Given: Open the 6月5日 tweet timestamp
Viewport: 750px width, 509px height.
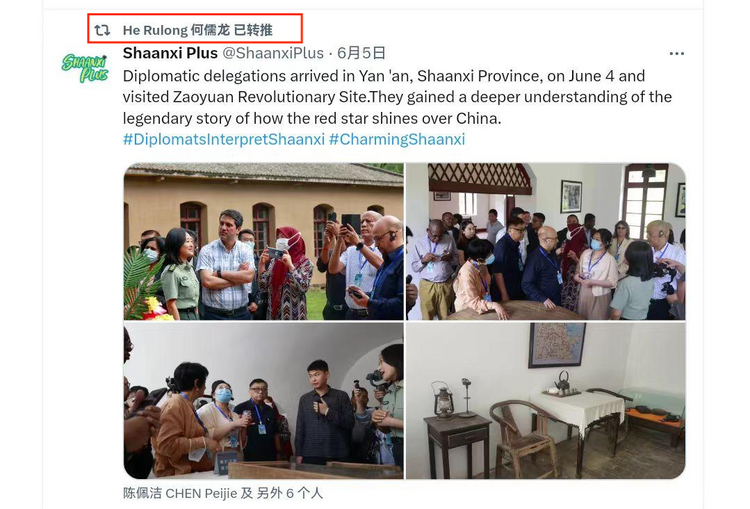Looking at the screenshot, I should point(361,53).
